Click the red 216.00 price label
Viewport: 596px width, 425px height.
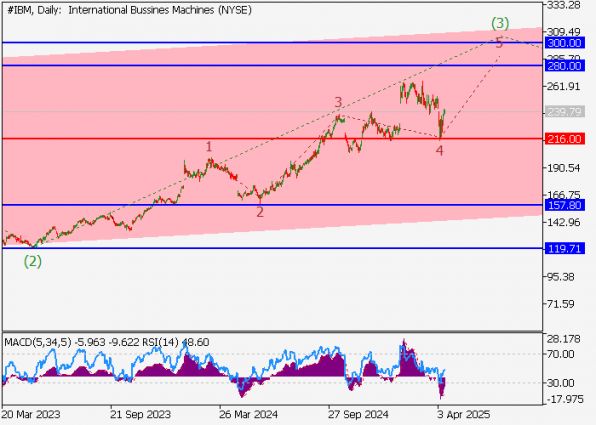[x=564, y=139]
